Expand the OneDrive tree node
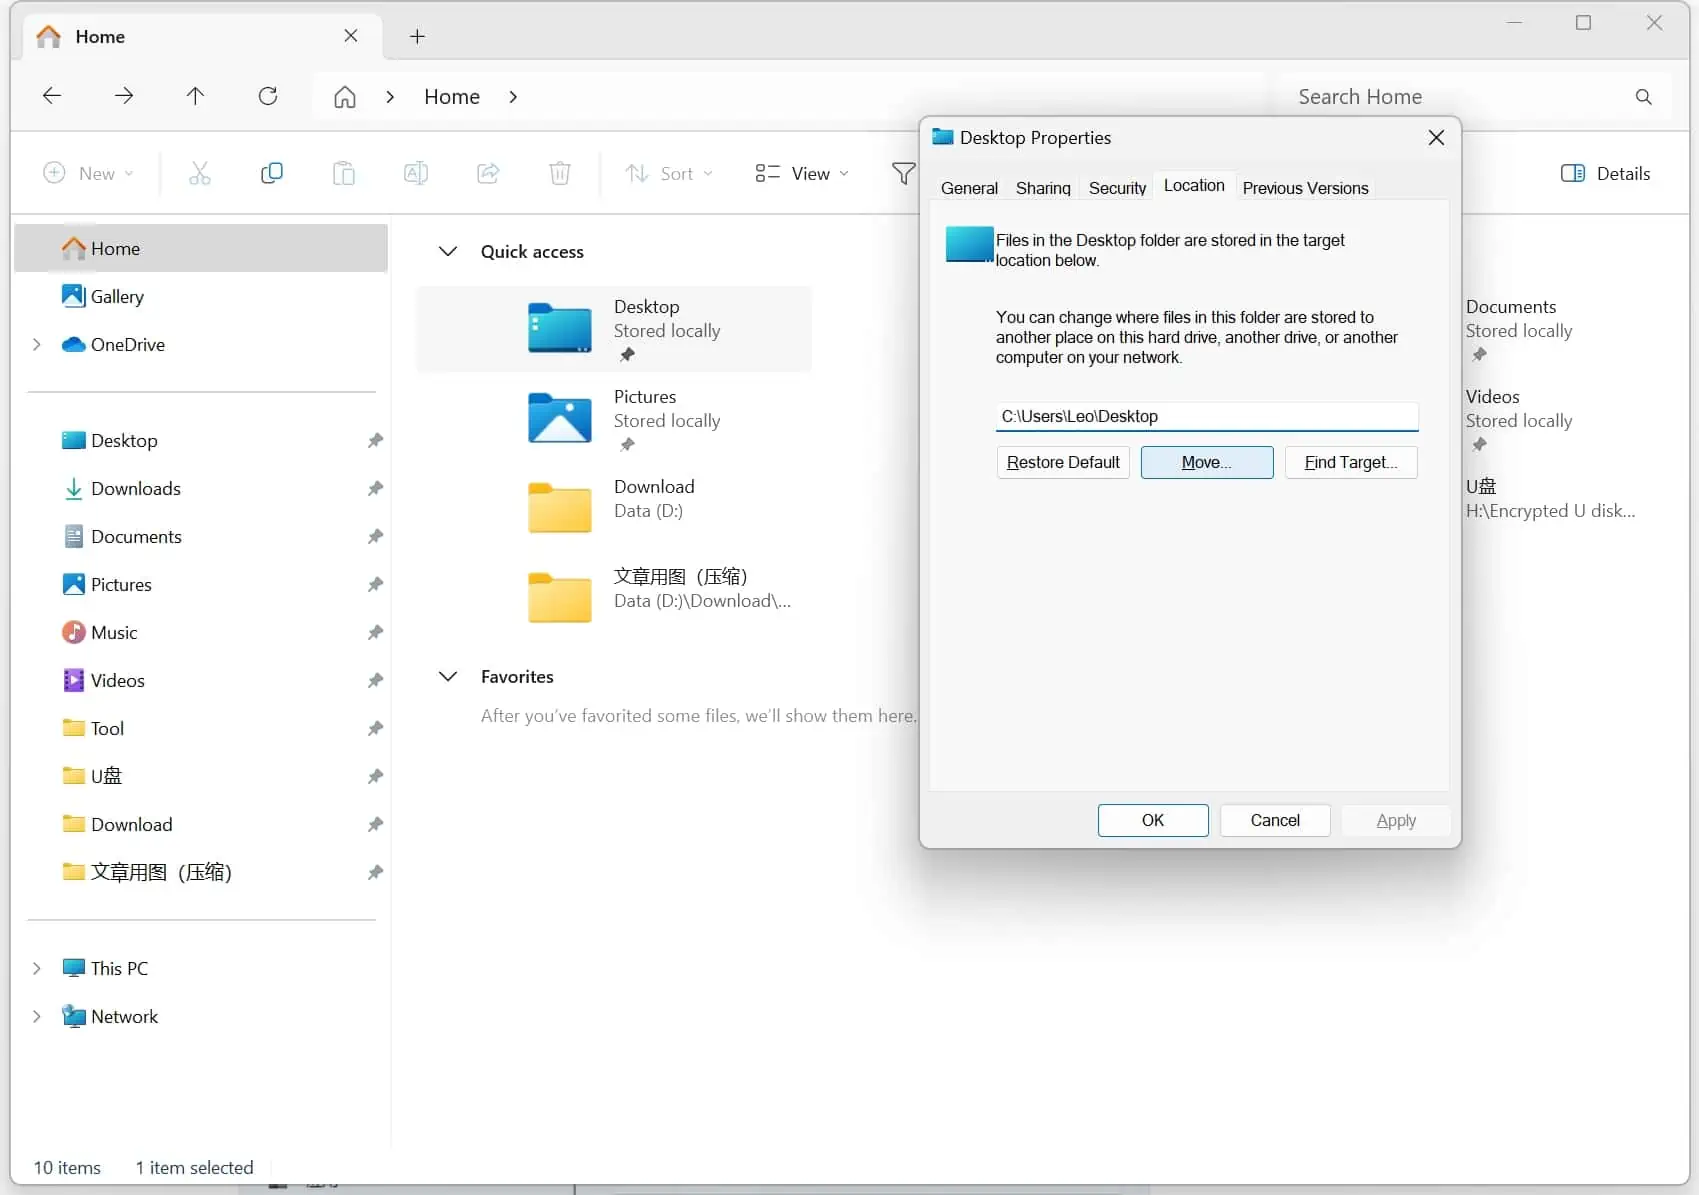This screenshot has height=1195, width=1699. click(x=37, y=345)
